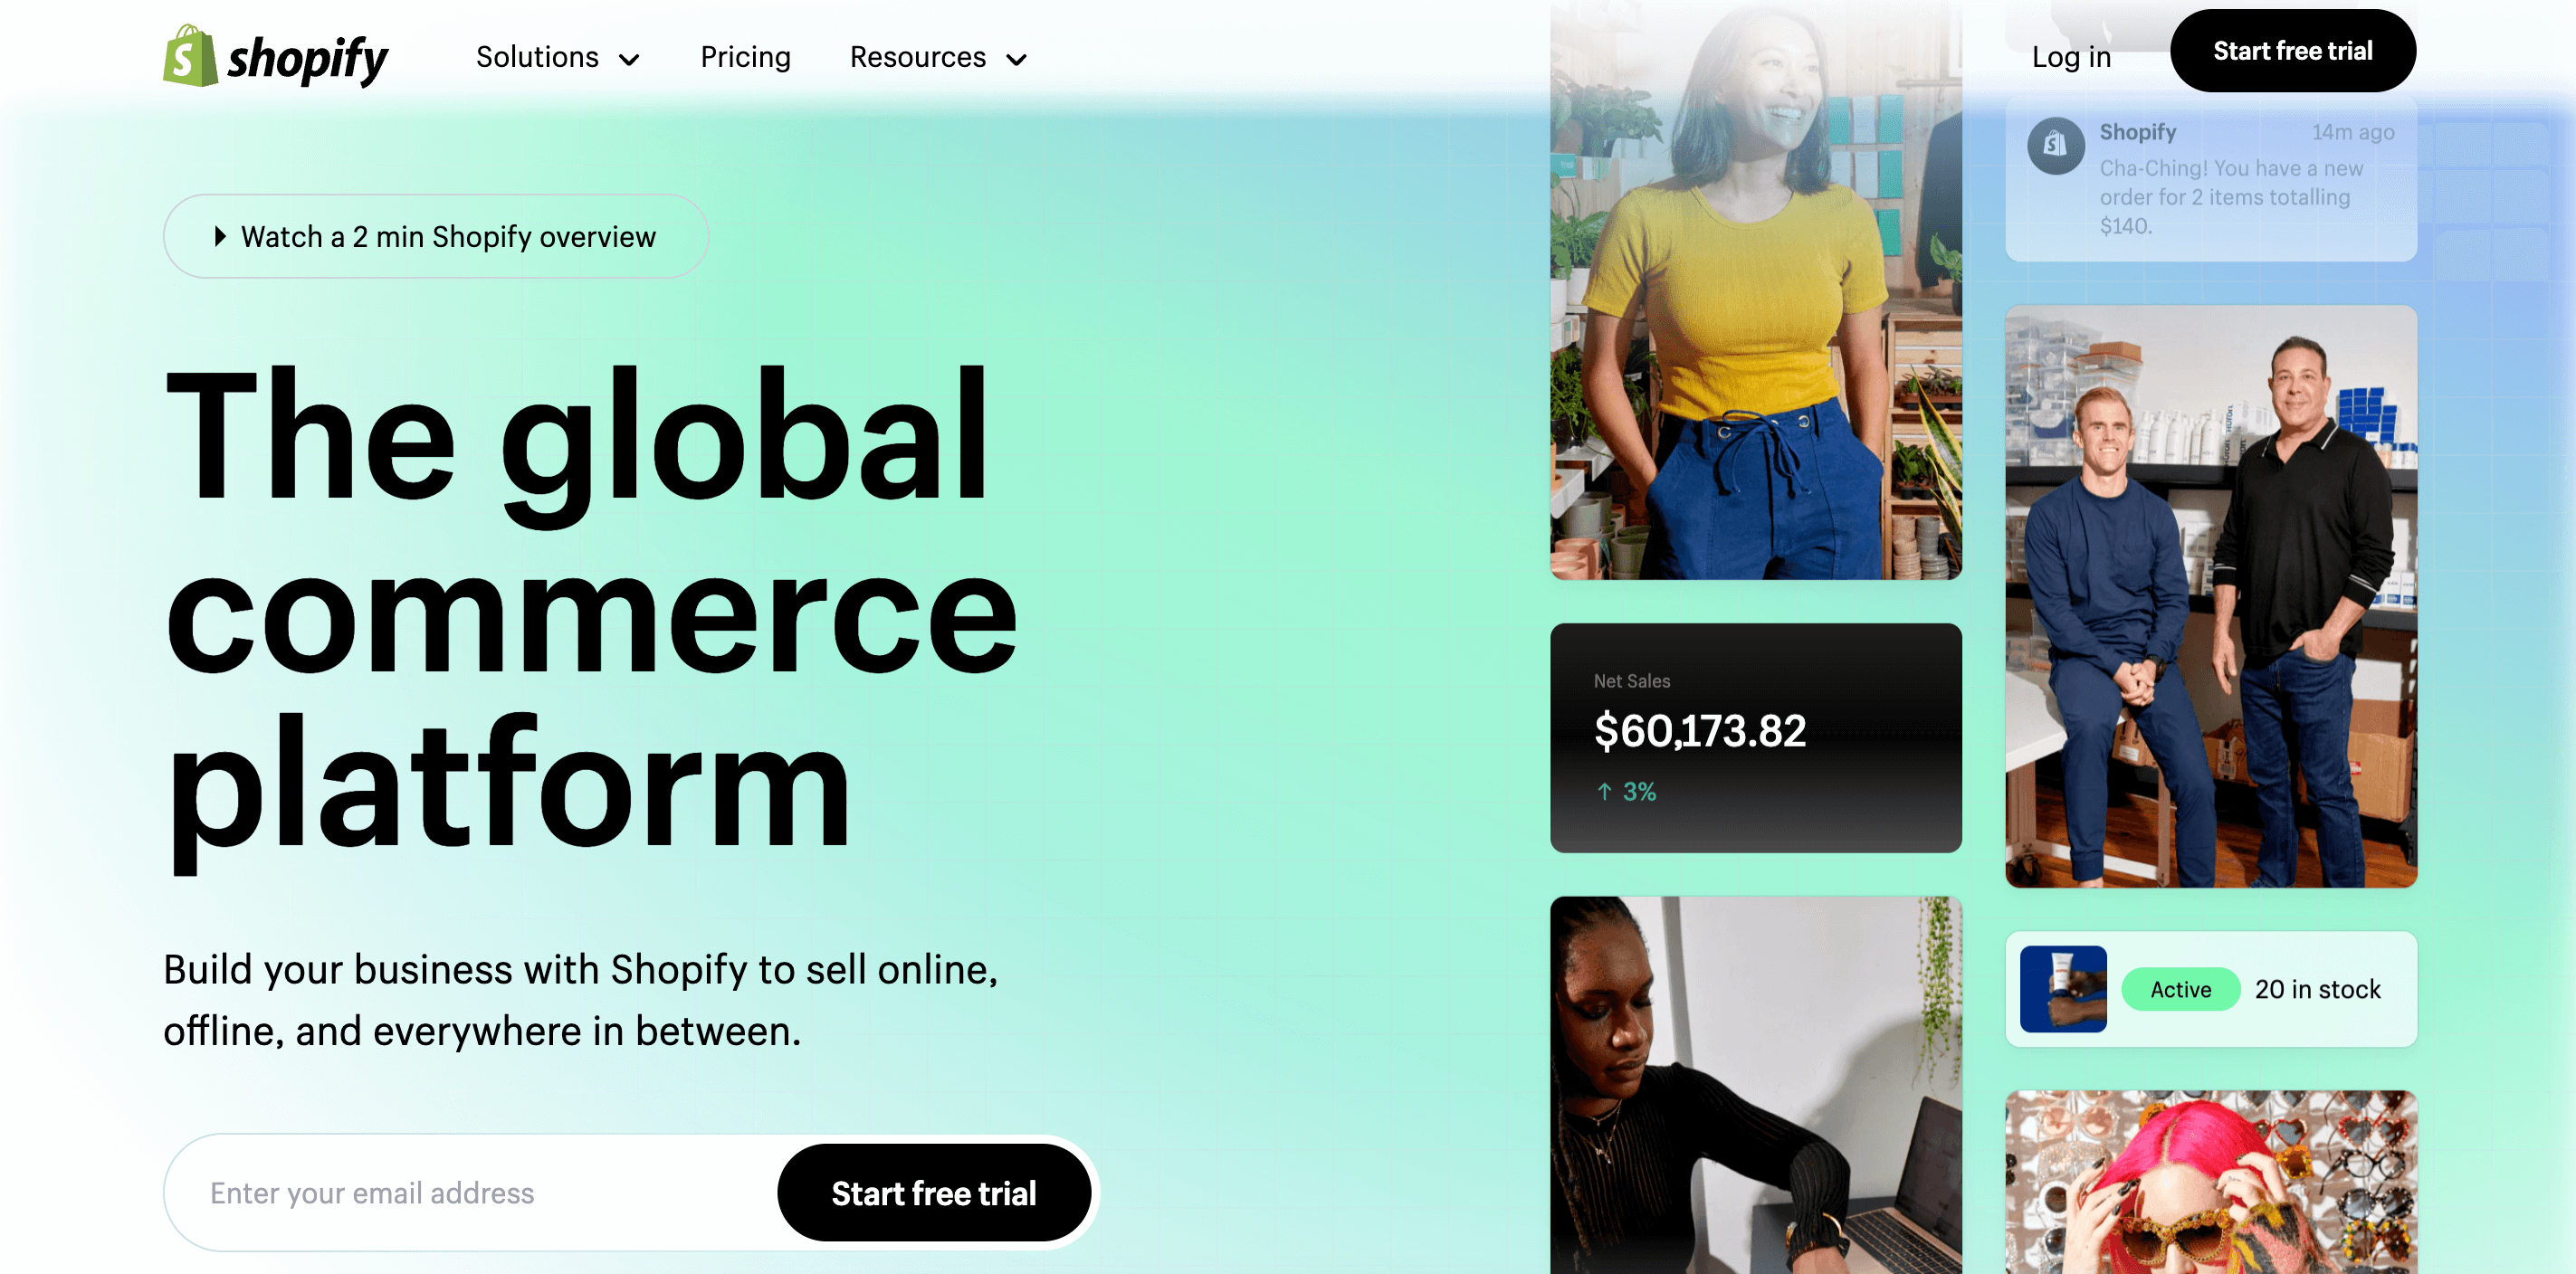The image size is (2576, 1274).
Task: Click the photo of two men in warehouse
Action: point(2211,596)
